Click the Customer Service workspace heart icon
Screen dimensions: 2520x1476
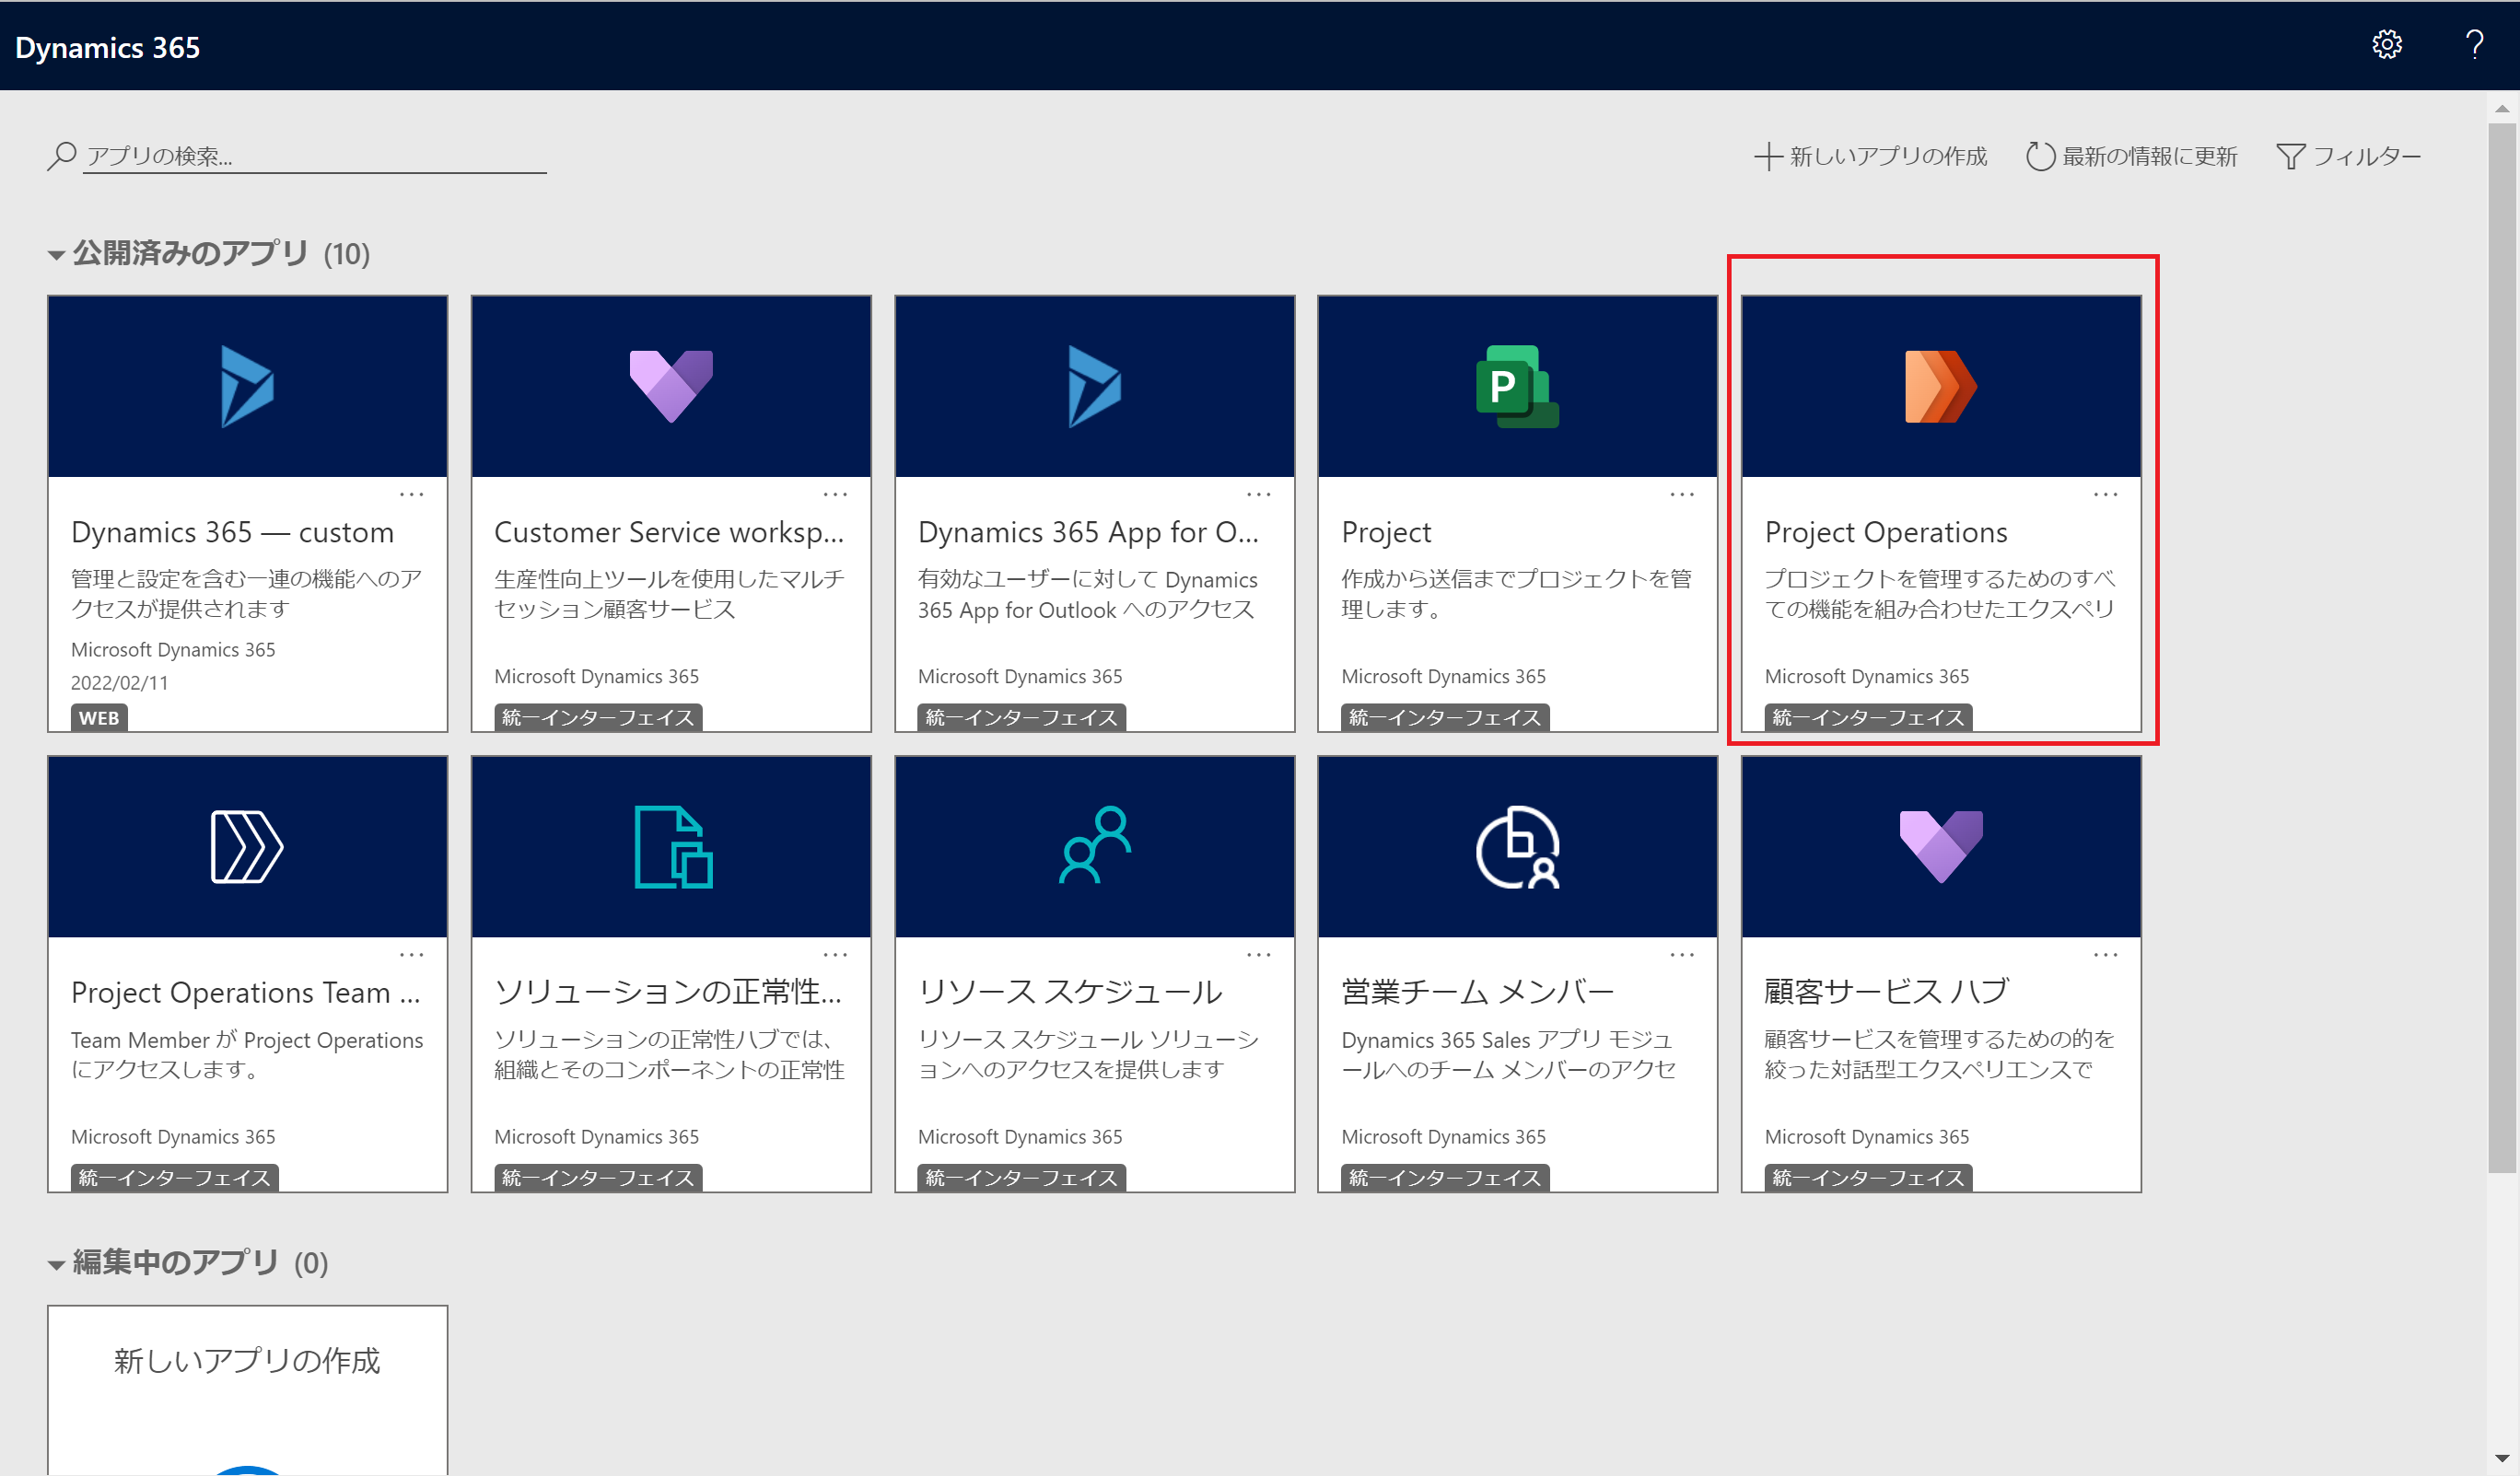tap(671, 386)
